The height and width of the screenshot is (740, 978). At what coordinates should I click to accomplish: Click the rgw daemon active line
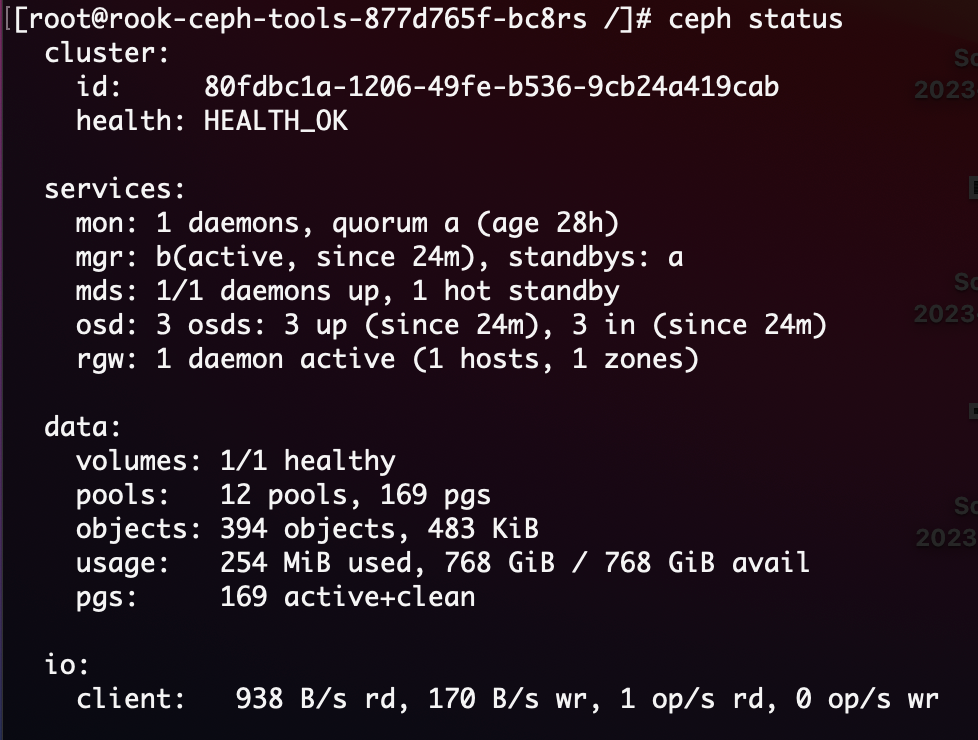click(x=387, y=359)
